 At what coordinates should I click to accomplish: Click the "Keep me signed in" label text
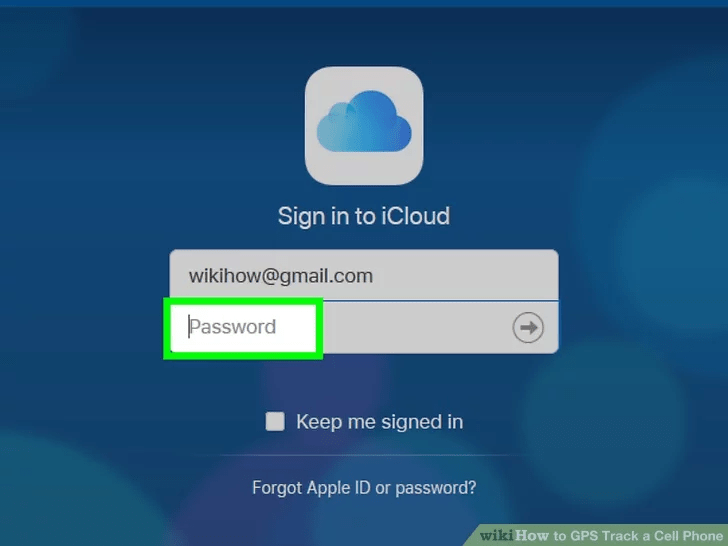[379, 422]
